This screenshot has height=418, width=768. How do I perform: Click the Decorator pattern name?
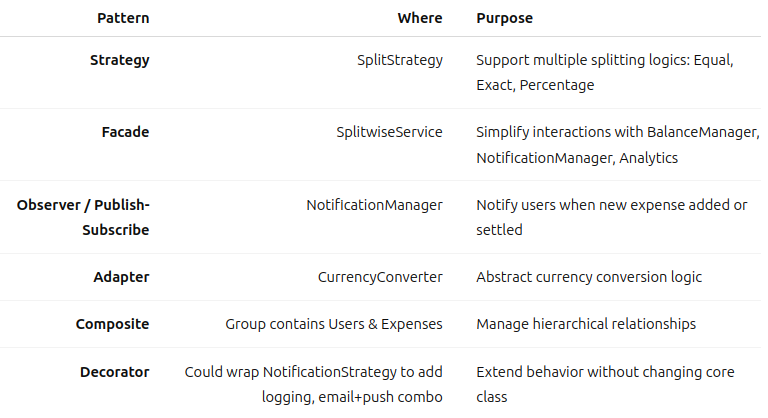click(115, 372)
